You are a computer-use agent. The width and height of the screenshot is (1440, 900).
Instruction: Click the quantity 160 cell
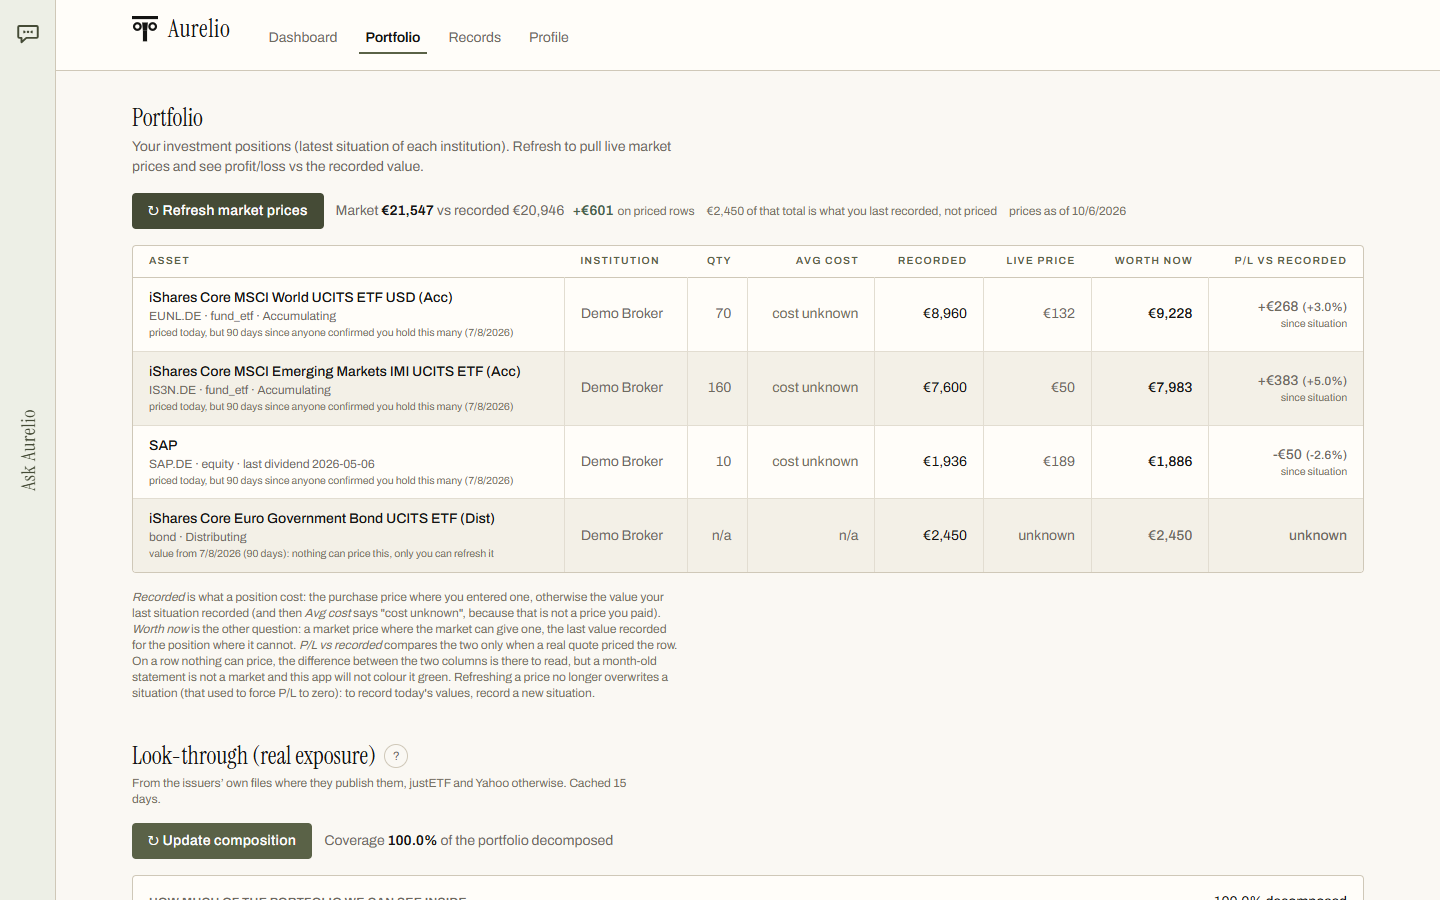tap(720, 387)
